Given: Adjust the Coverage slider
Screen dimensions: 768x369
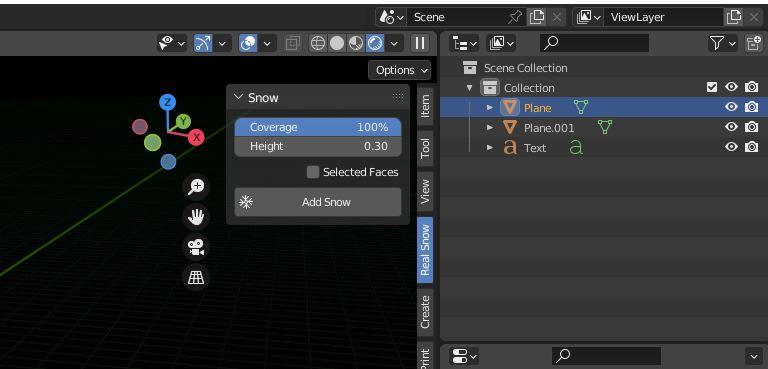Looking at the screenshot, I should 318,127.
